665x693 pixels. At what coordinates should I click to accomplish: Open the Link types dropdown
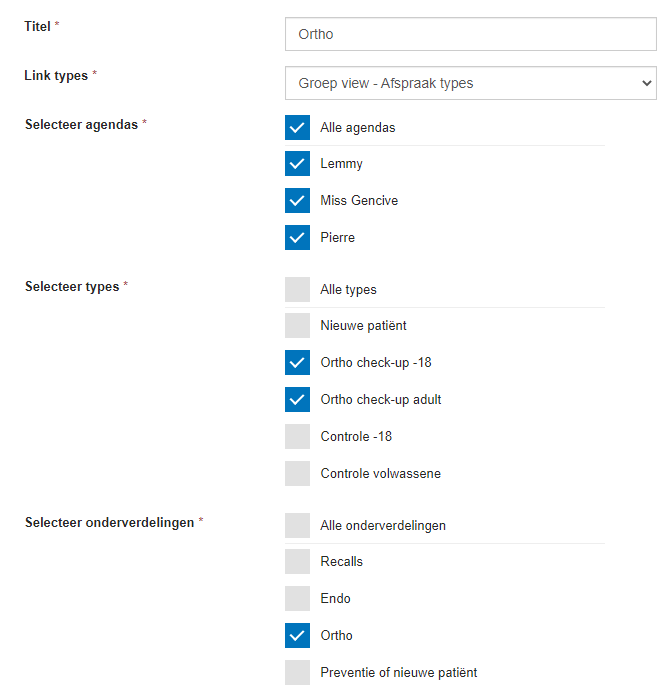pos(470,84)
